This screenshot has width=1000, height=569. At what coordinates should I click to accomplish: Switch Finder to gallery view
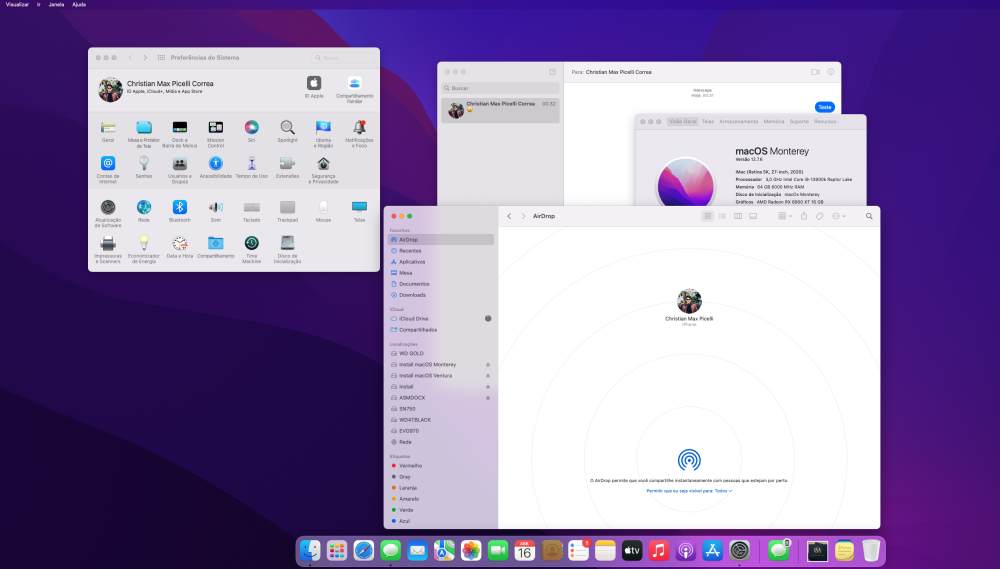[753, 216]
